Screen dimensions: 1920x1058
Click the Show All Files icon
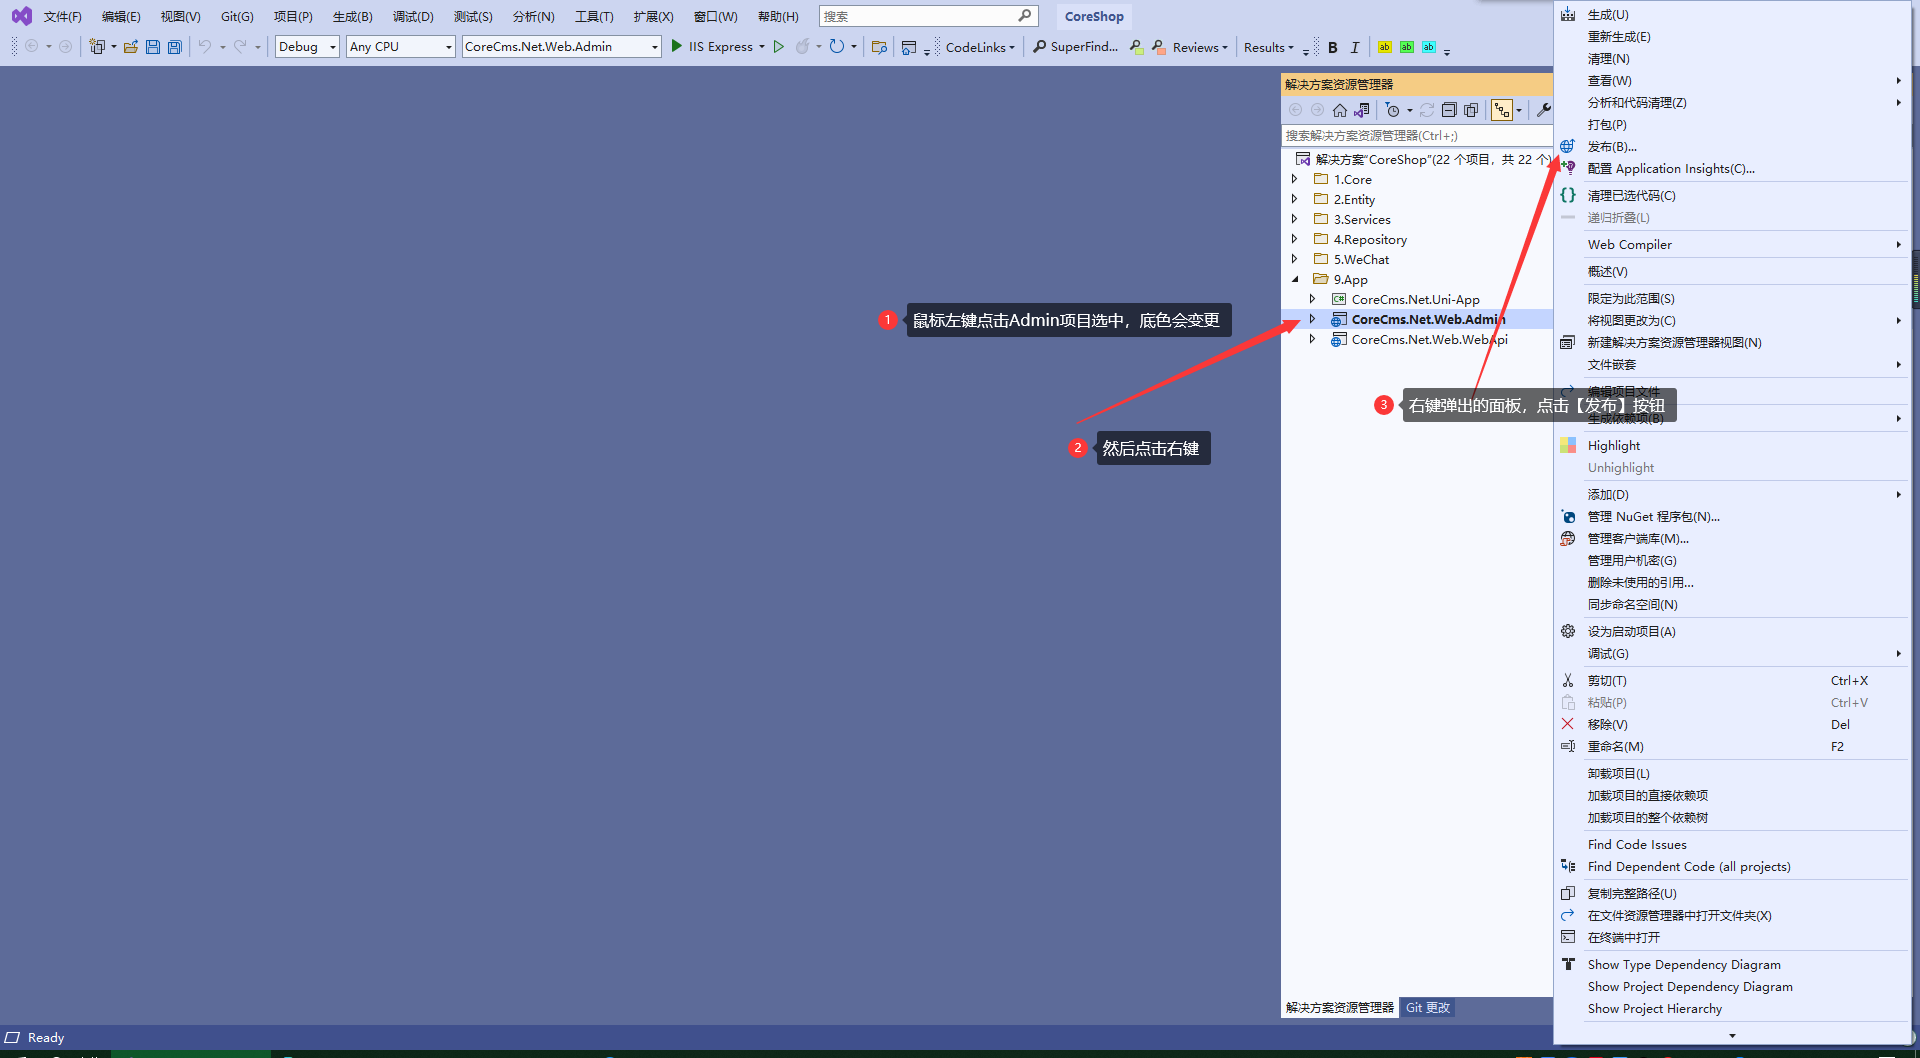tap(1471, 110)
